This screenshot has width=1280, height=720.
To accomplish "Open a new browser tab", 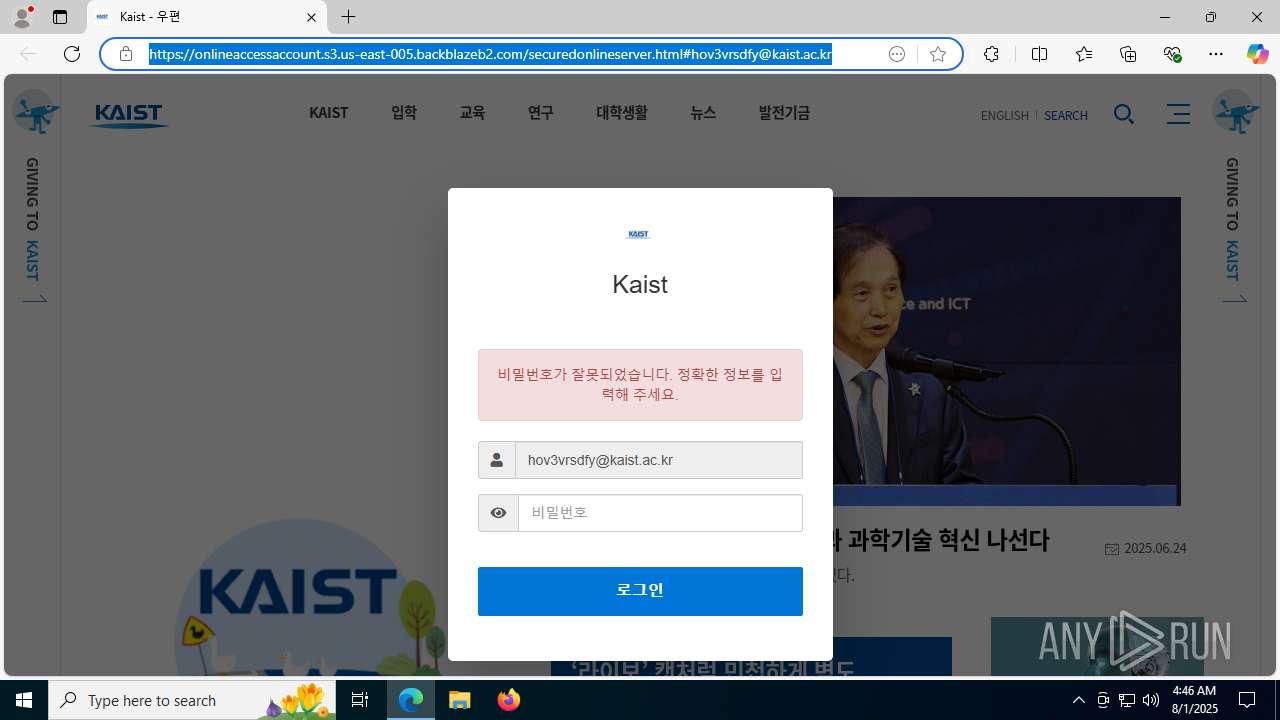I will coord(348,17).
